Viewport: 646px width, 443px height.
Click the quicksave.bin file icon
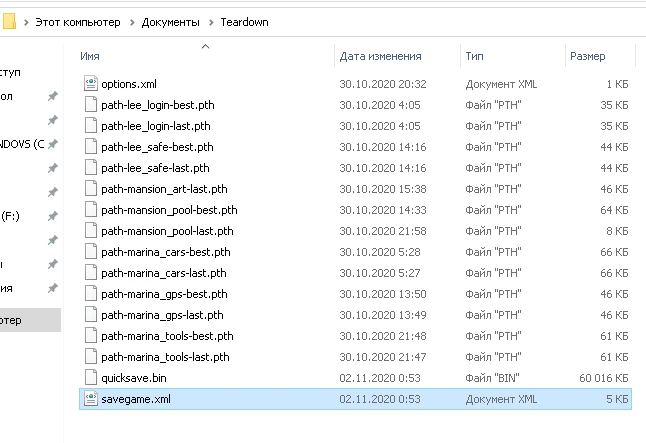91,377
